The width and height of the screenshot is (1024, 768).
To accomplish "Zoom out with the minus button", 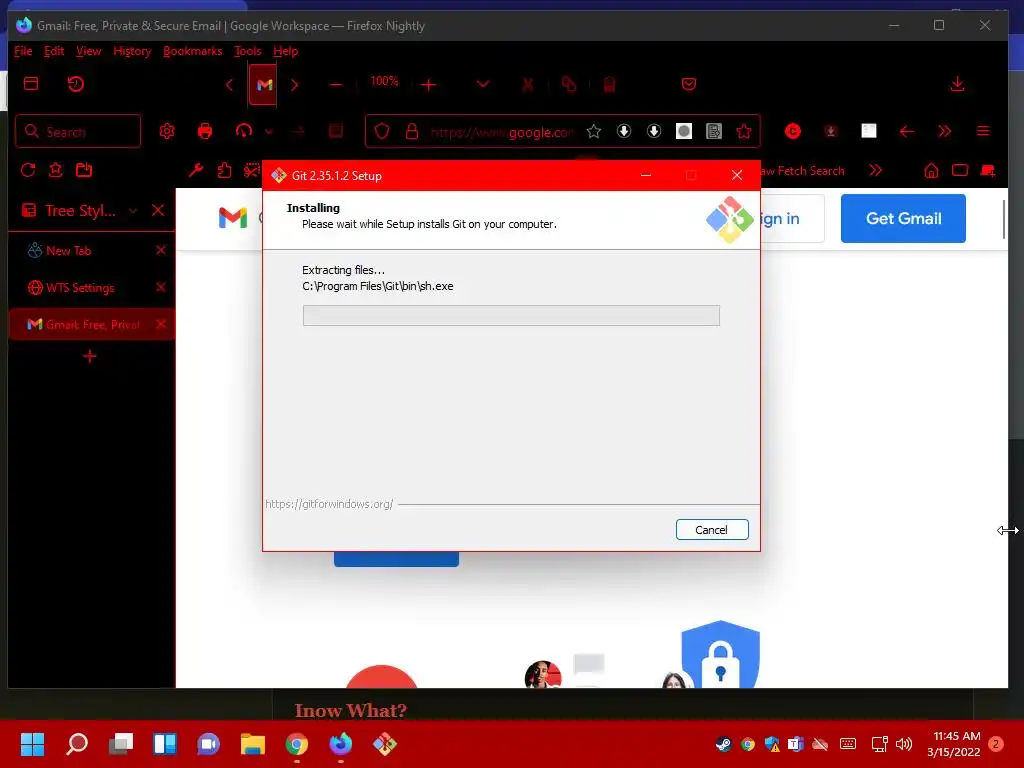I will (x=336, y=85).
